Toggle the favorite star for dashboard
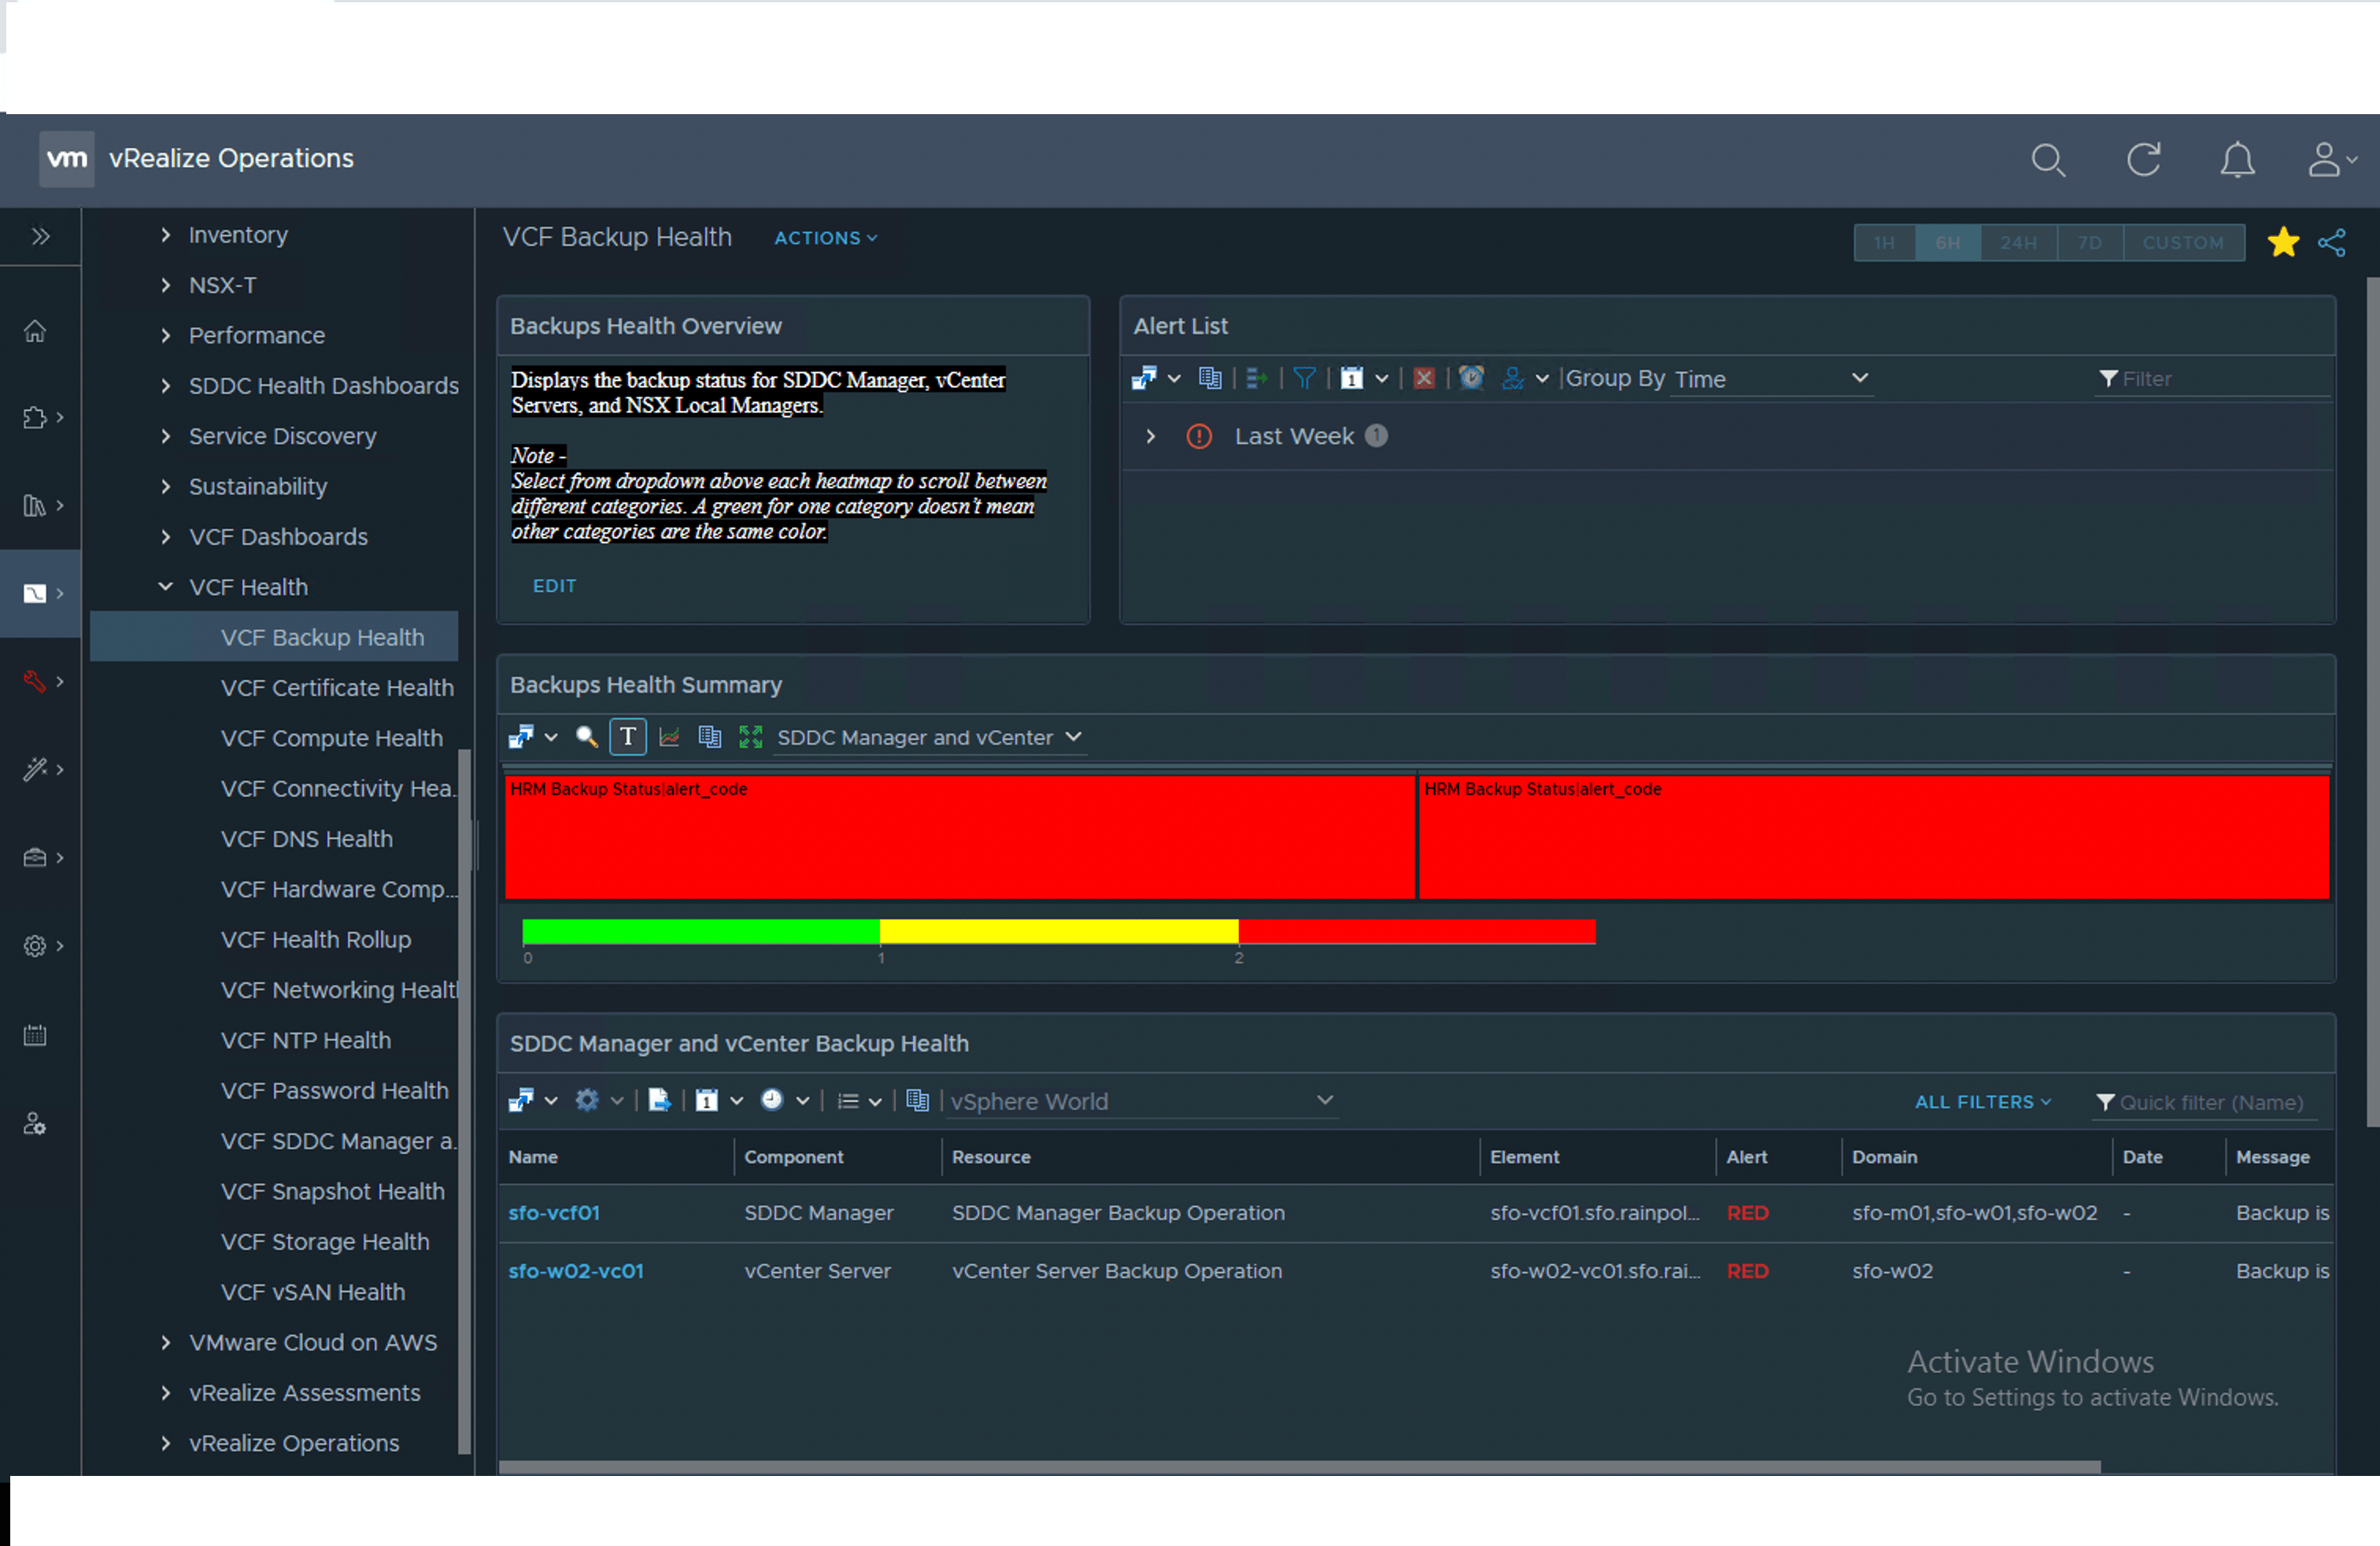Screen dimensions: 2380x1546 tap(2283, 242)
